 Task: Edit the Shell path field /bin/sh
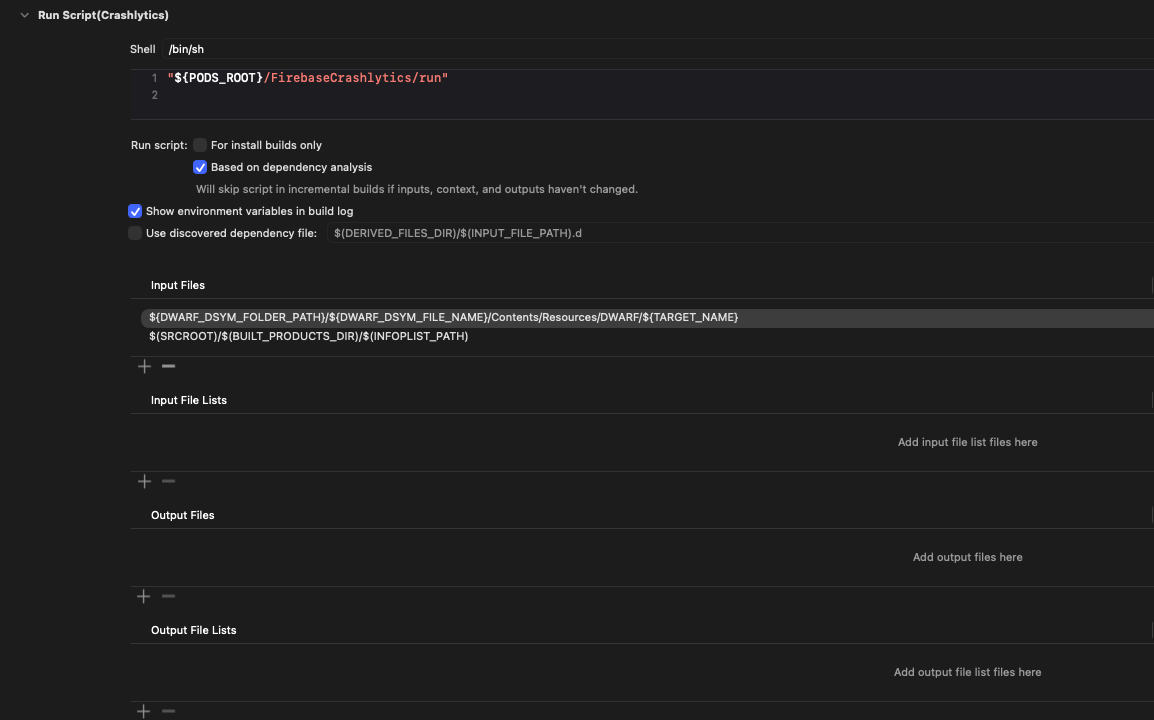(658, 49)
